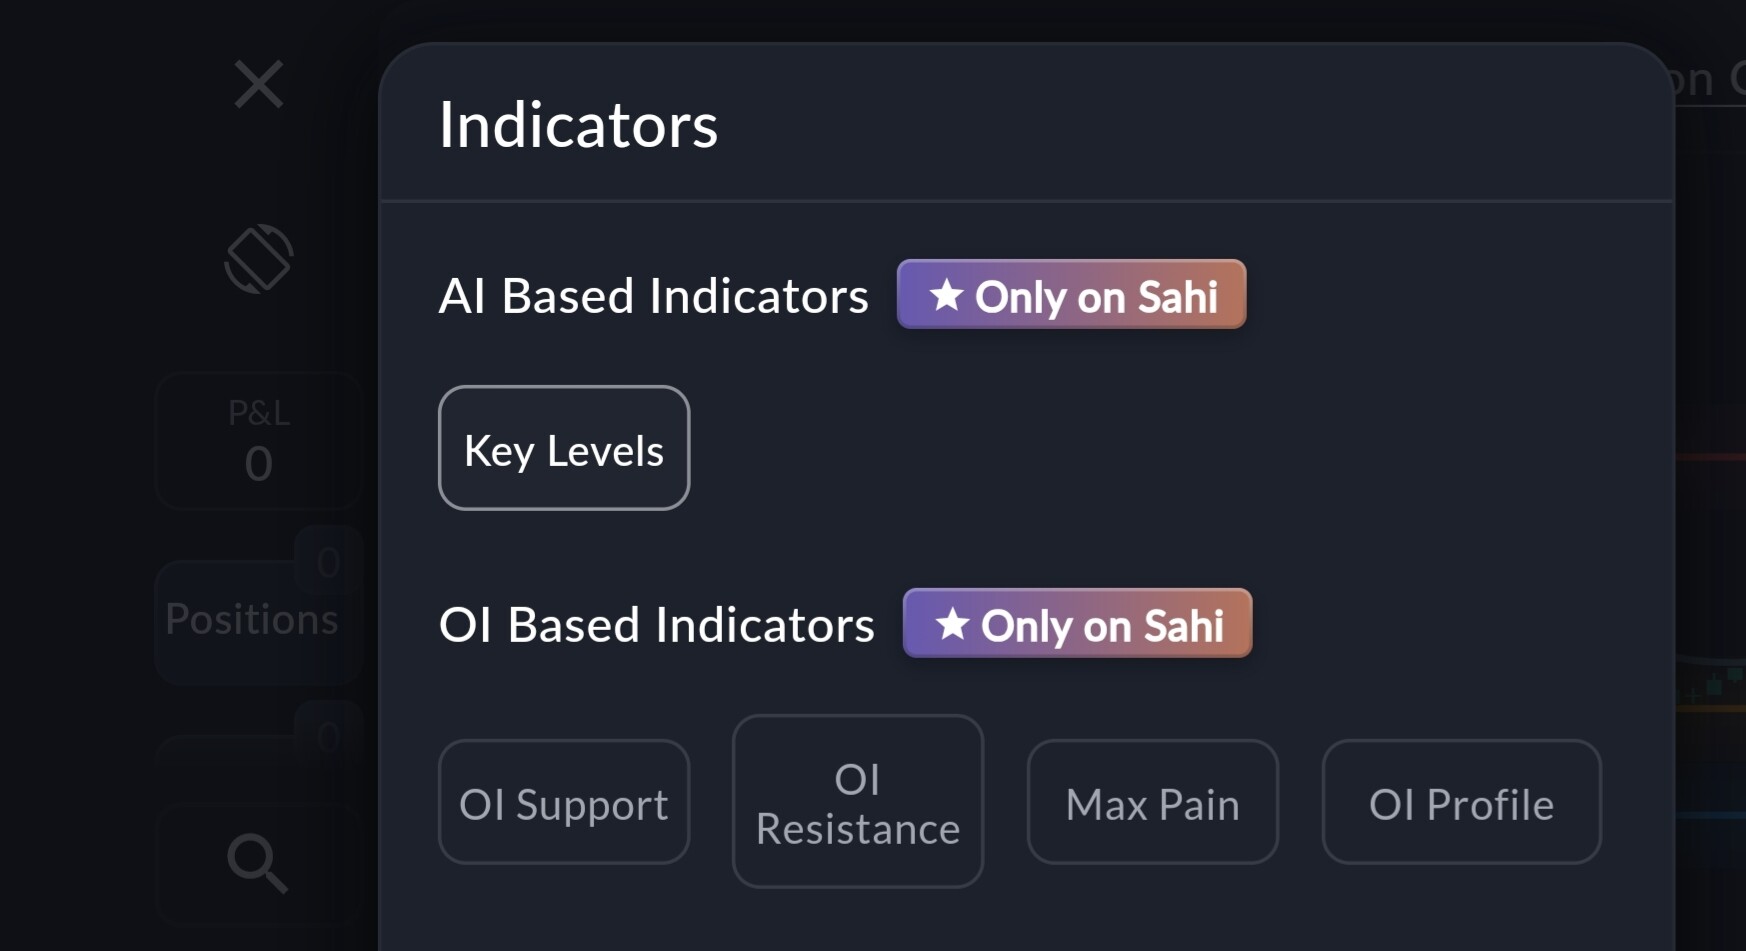
Task: Enable the OI Support indicator
Action: coord(564,802)
